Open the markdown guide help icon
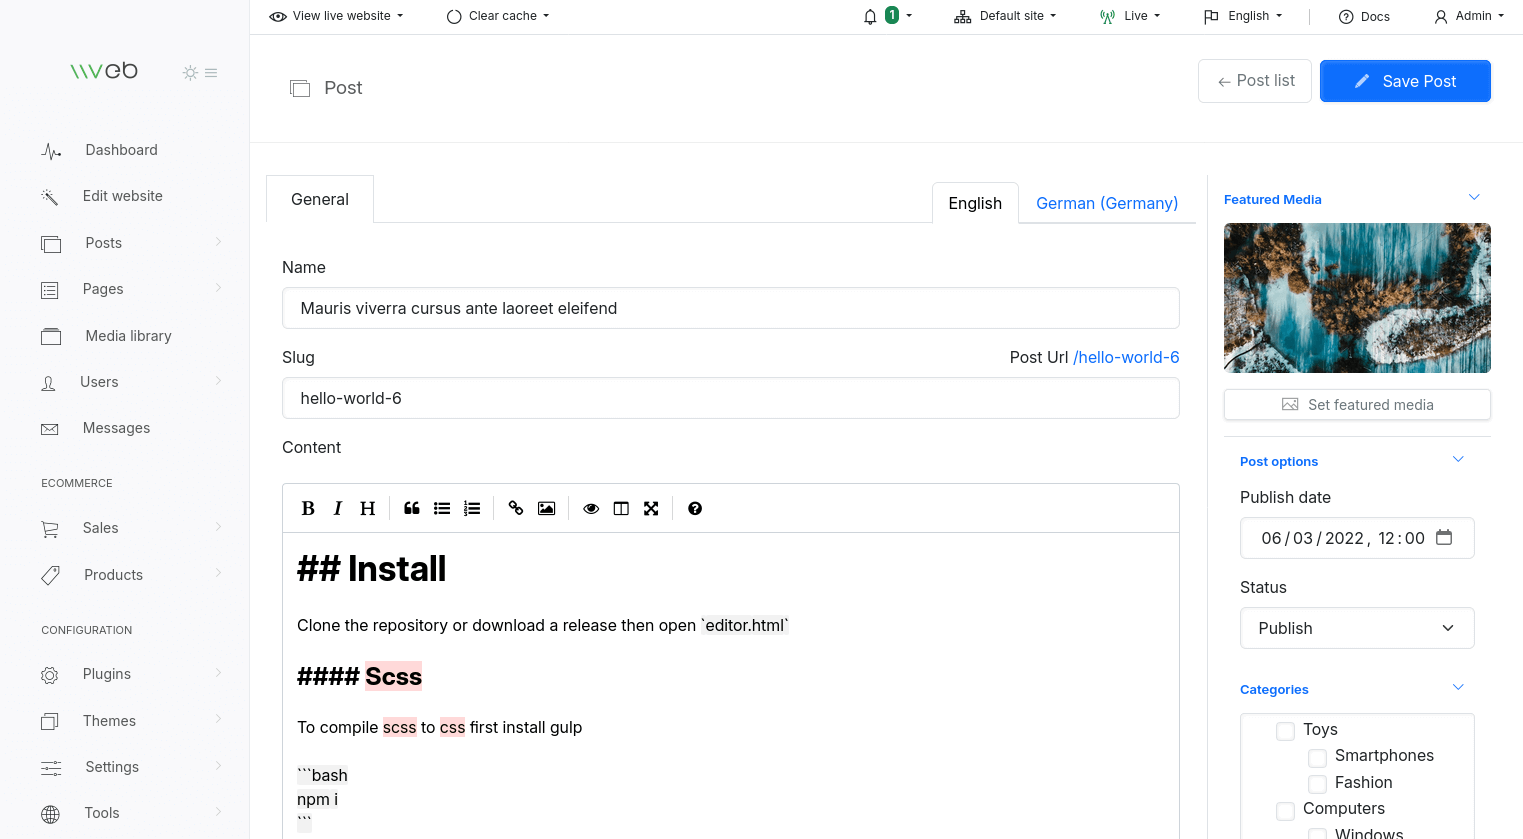1523x839 pixels. click(695, 509)
